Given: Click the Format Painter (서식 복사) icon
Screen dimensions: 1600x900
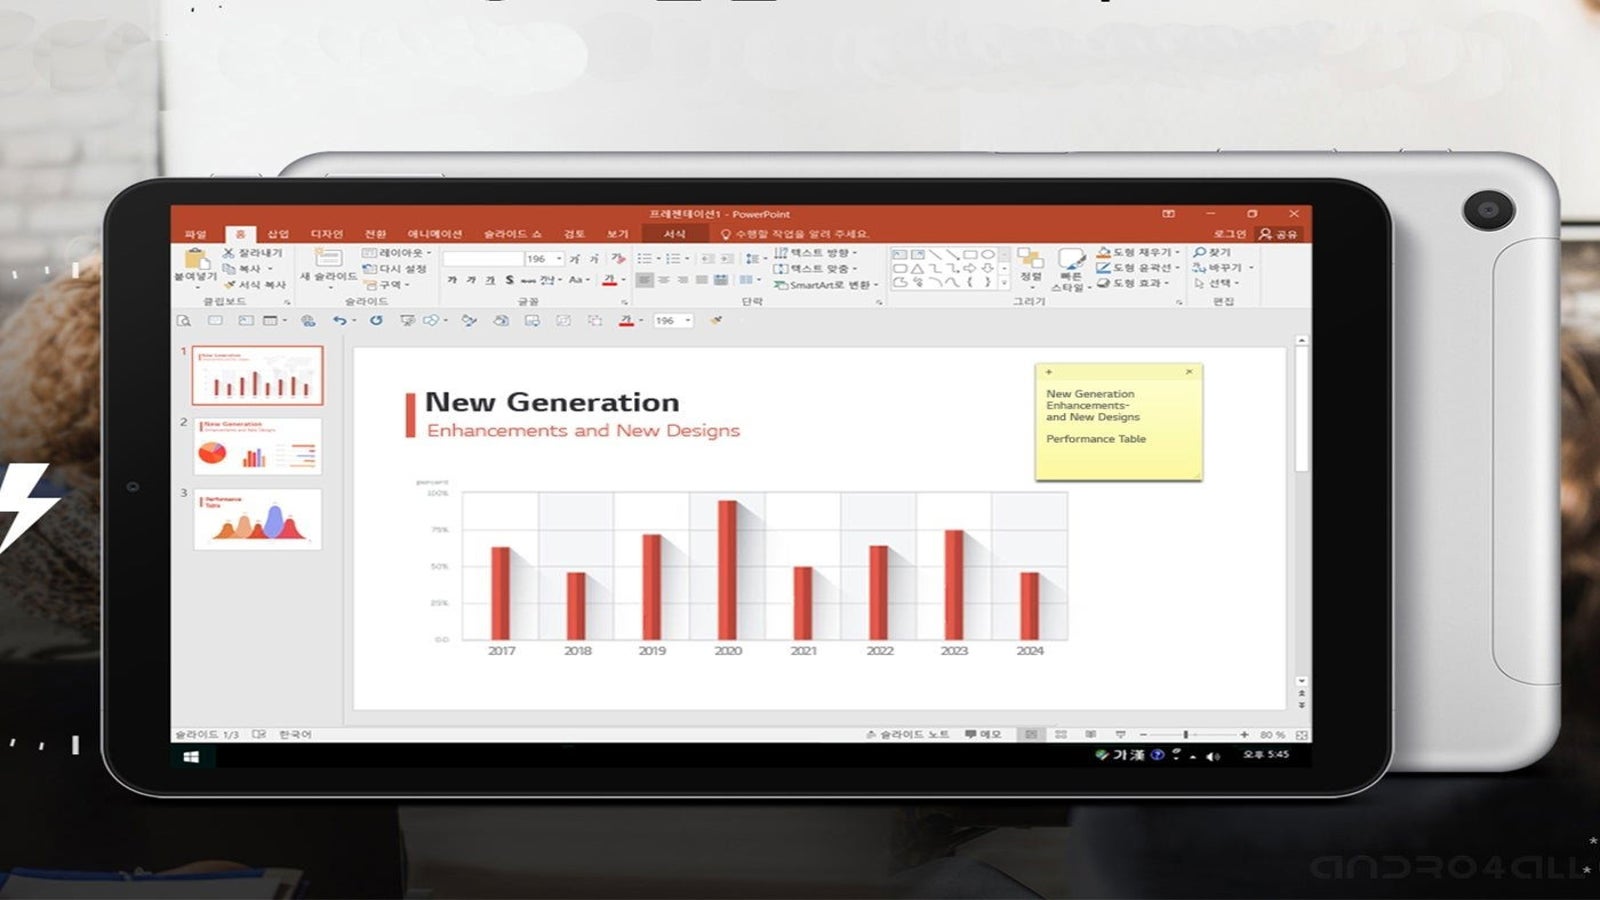Looking at the screenshot, I should click(x=229, y=285).
